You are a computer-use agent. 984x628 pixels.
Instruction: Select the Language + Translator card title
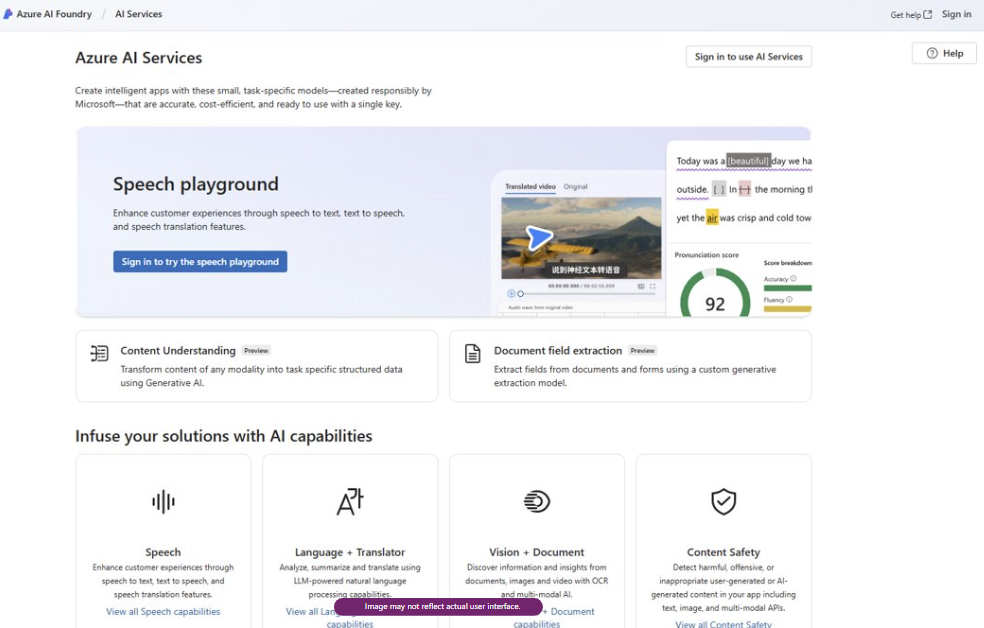pyautogui.click(x=350, y=552)
